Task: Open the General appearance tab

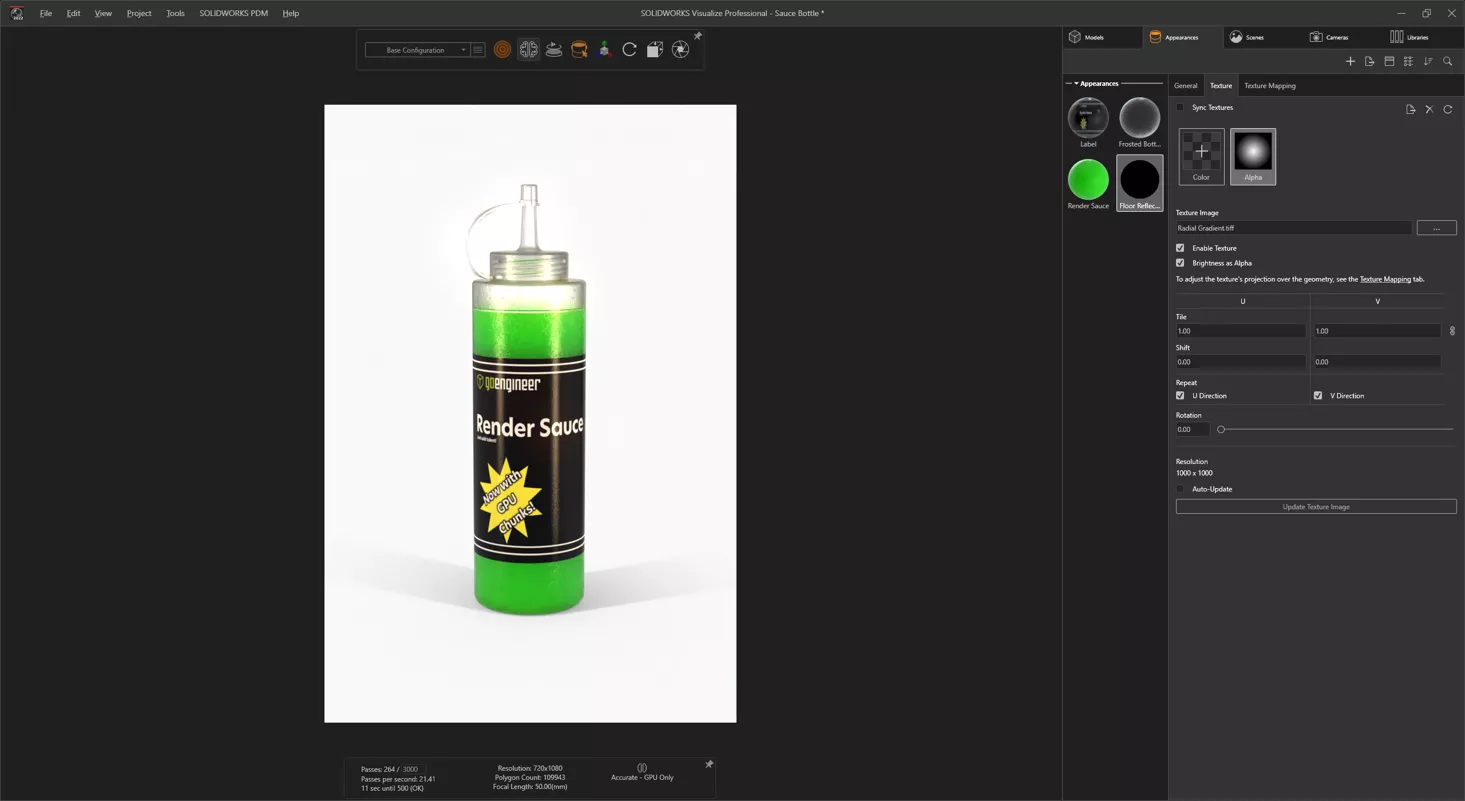Action: [1185, 86]
